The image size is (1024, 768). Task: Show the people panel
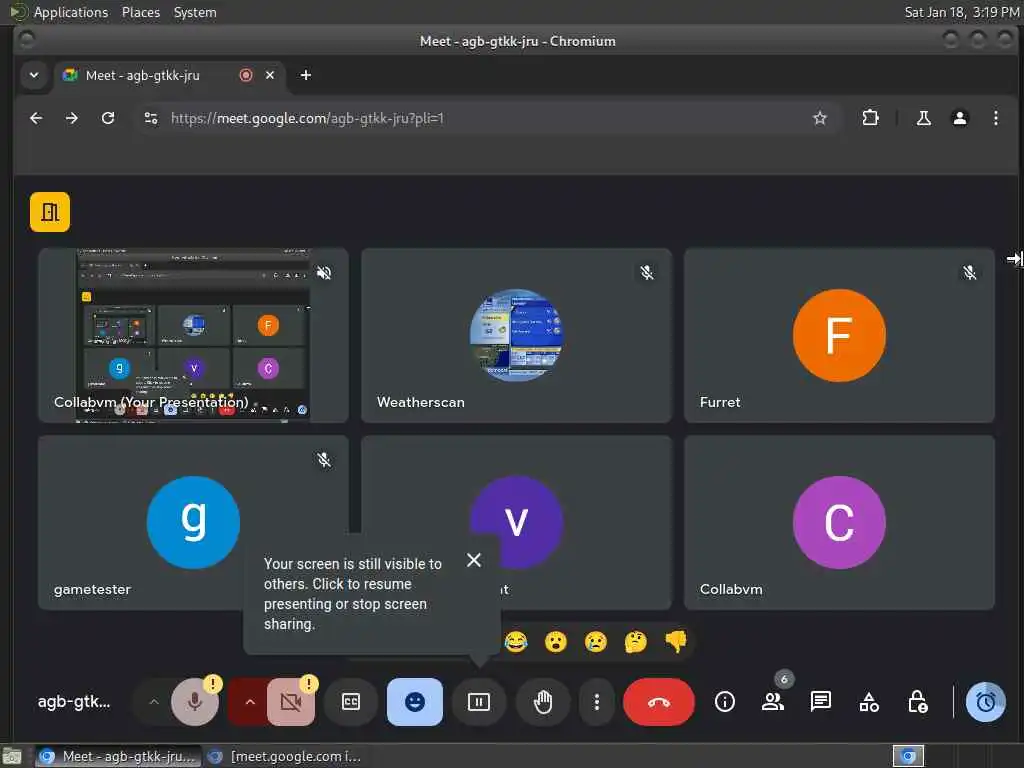point(773,702)
